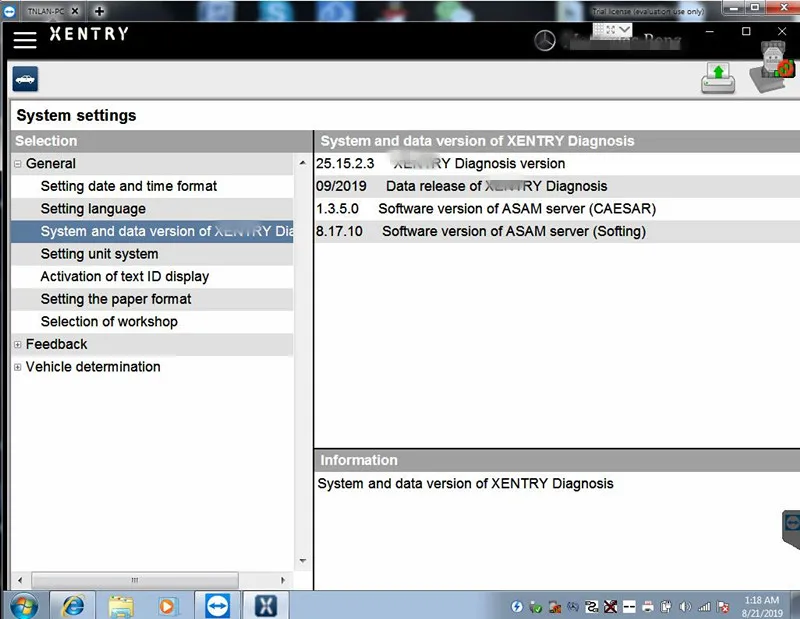The height and width of the screenshot is (619, 800).
Task: Open the XENTRY hamburger menu
Action: coord(25,40)
